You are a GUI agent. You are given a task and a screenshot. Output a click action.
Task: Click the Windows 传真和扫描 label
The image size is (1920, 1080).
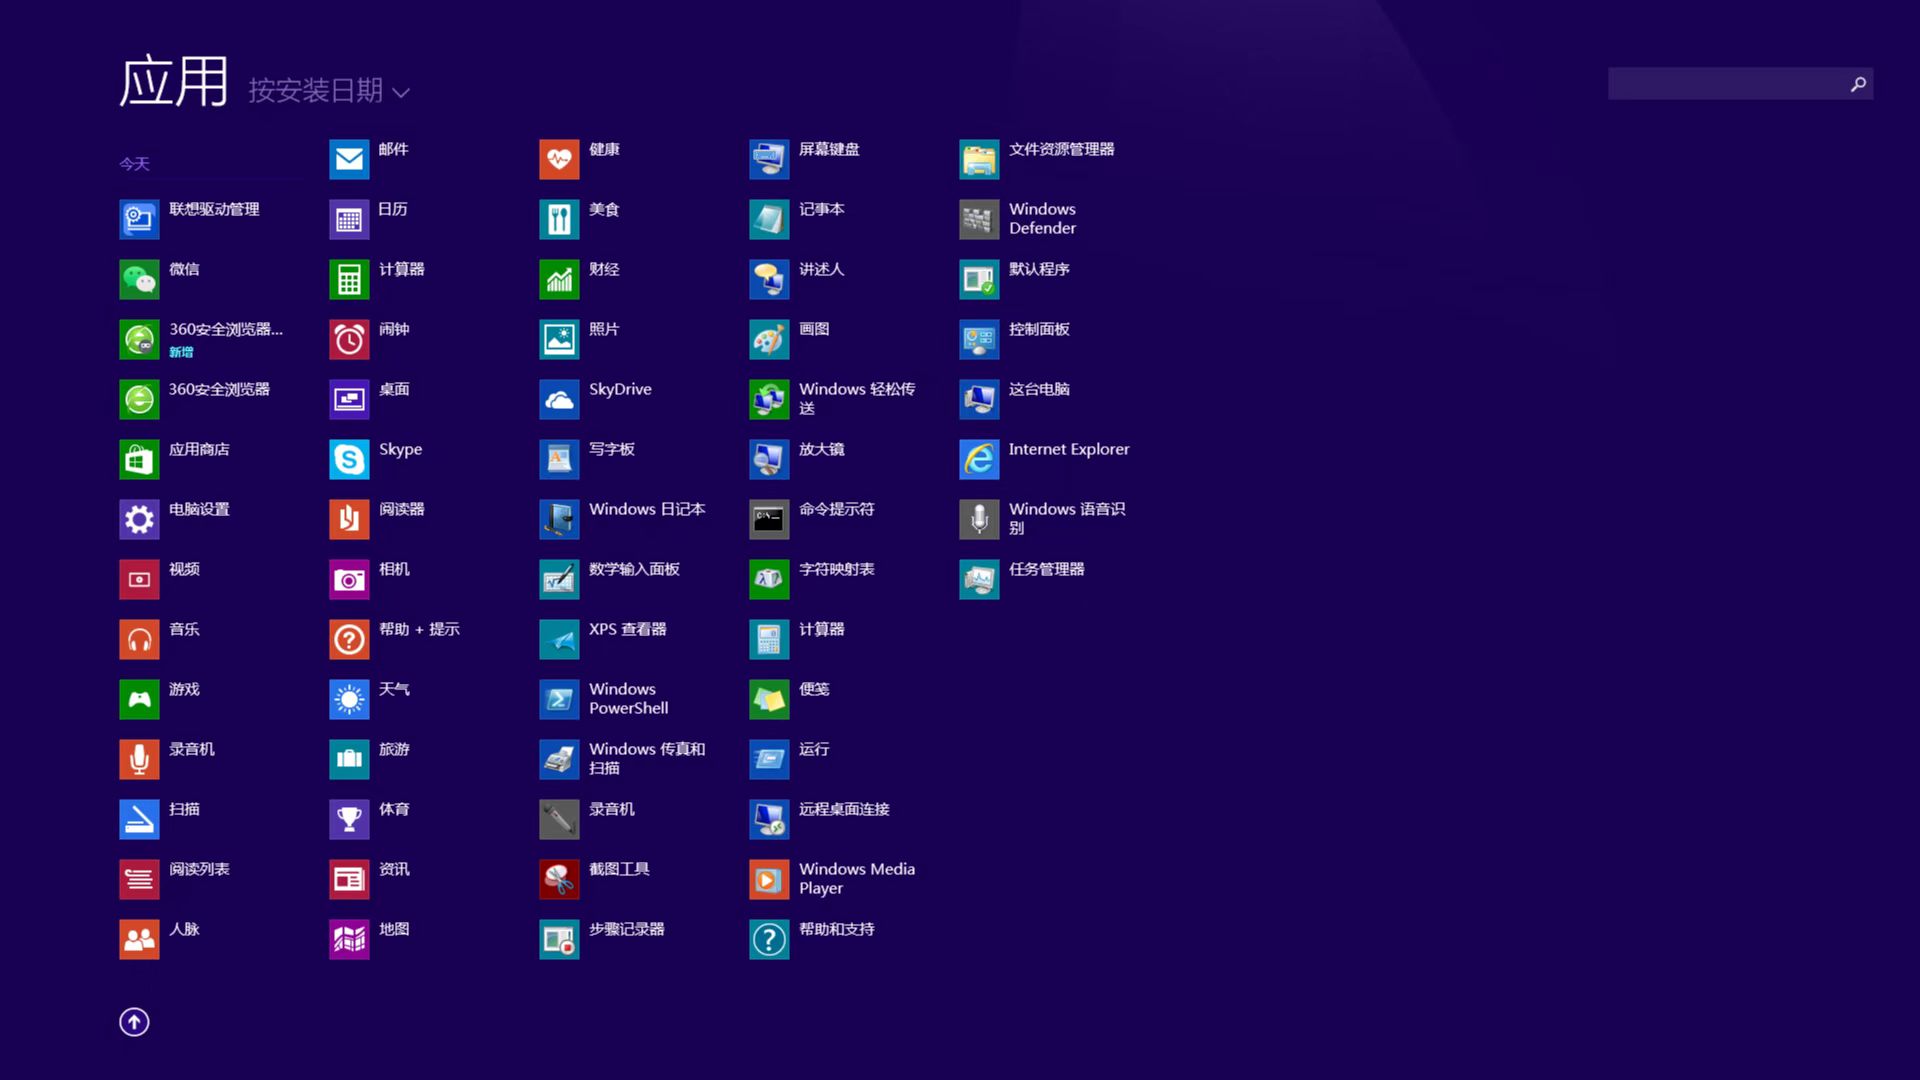point(647,758)
